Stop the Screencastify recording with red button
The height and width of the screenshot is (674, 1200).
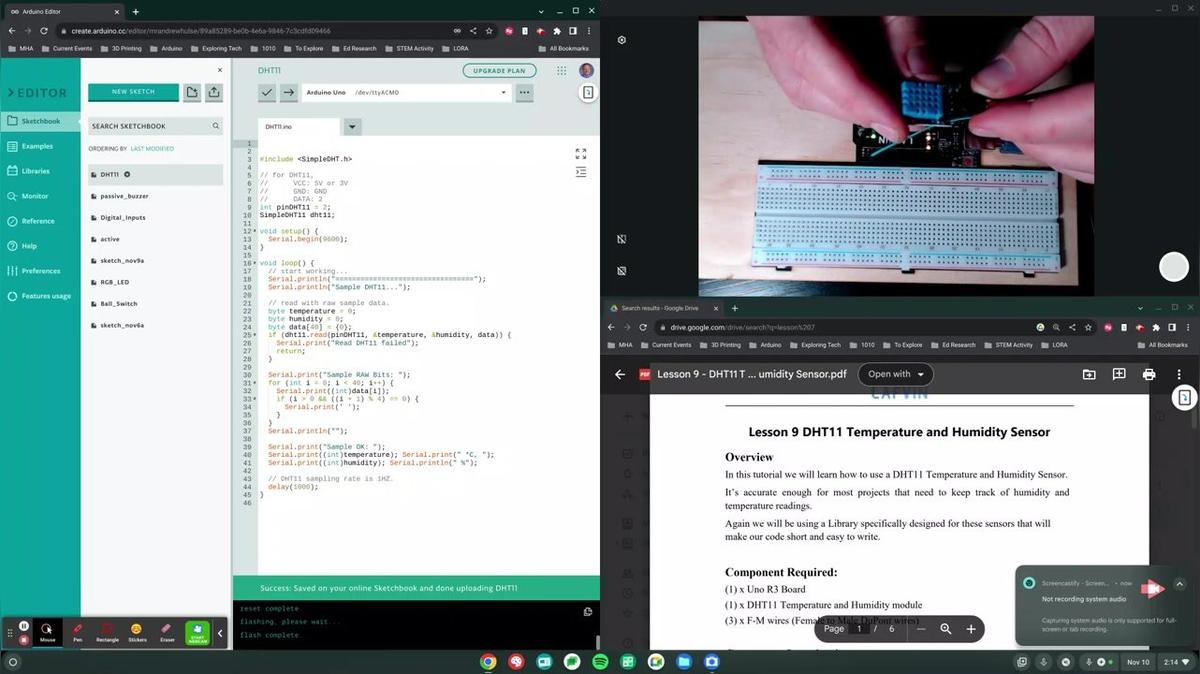pyautogui.click(x=23, y=639)
